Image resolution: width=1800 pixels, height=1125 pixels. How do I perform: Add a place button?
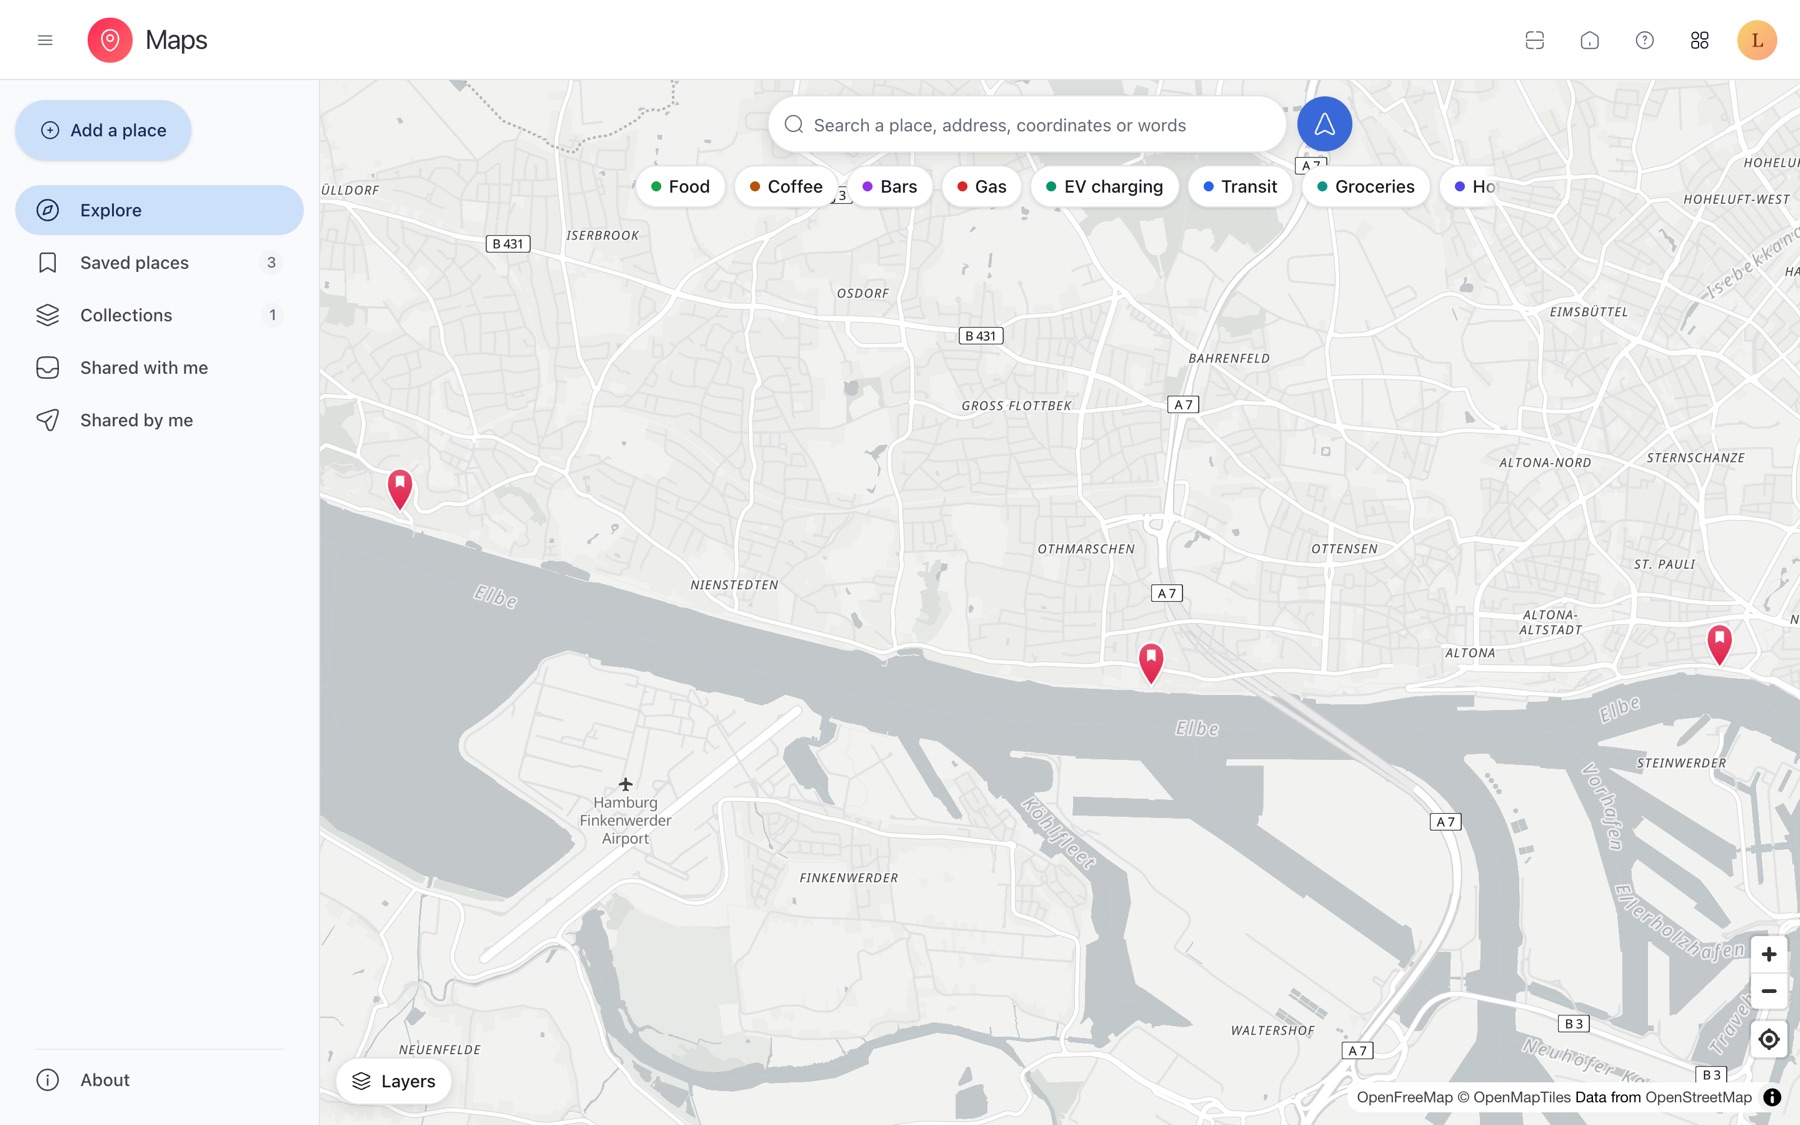[x=103, y=130]
